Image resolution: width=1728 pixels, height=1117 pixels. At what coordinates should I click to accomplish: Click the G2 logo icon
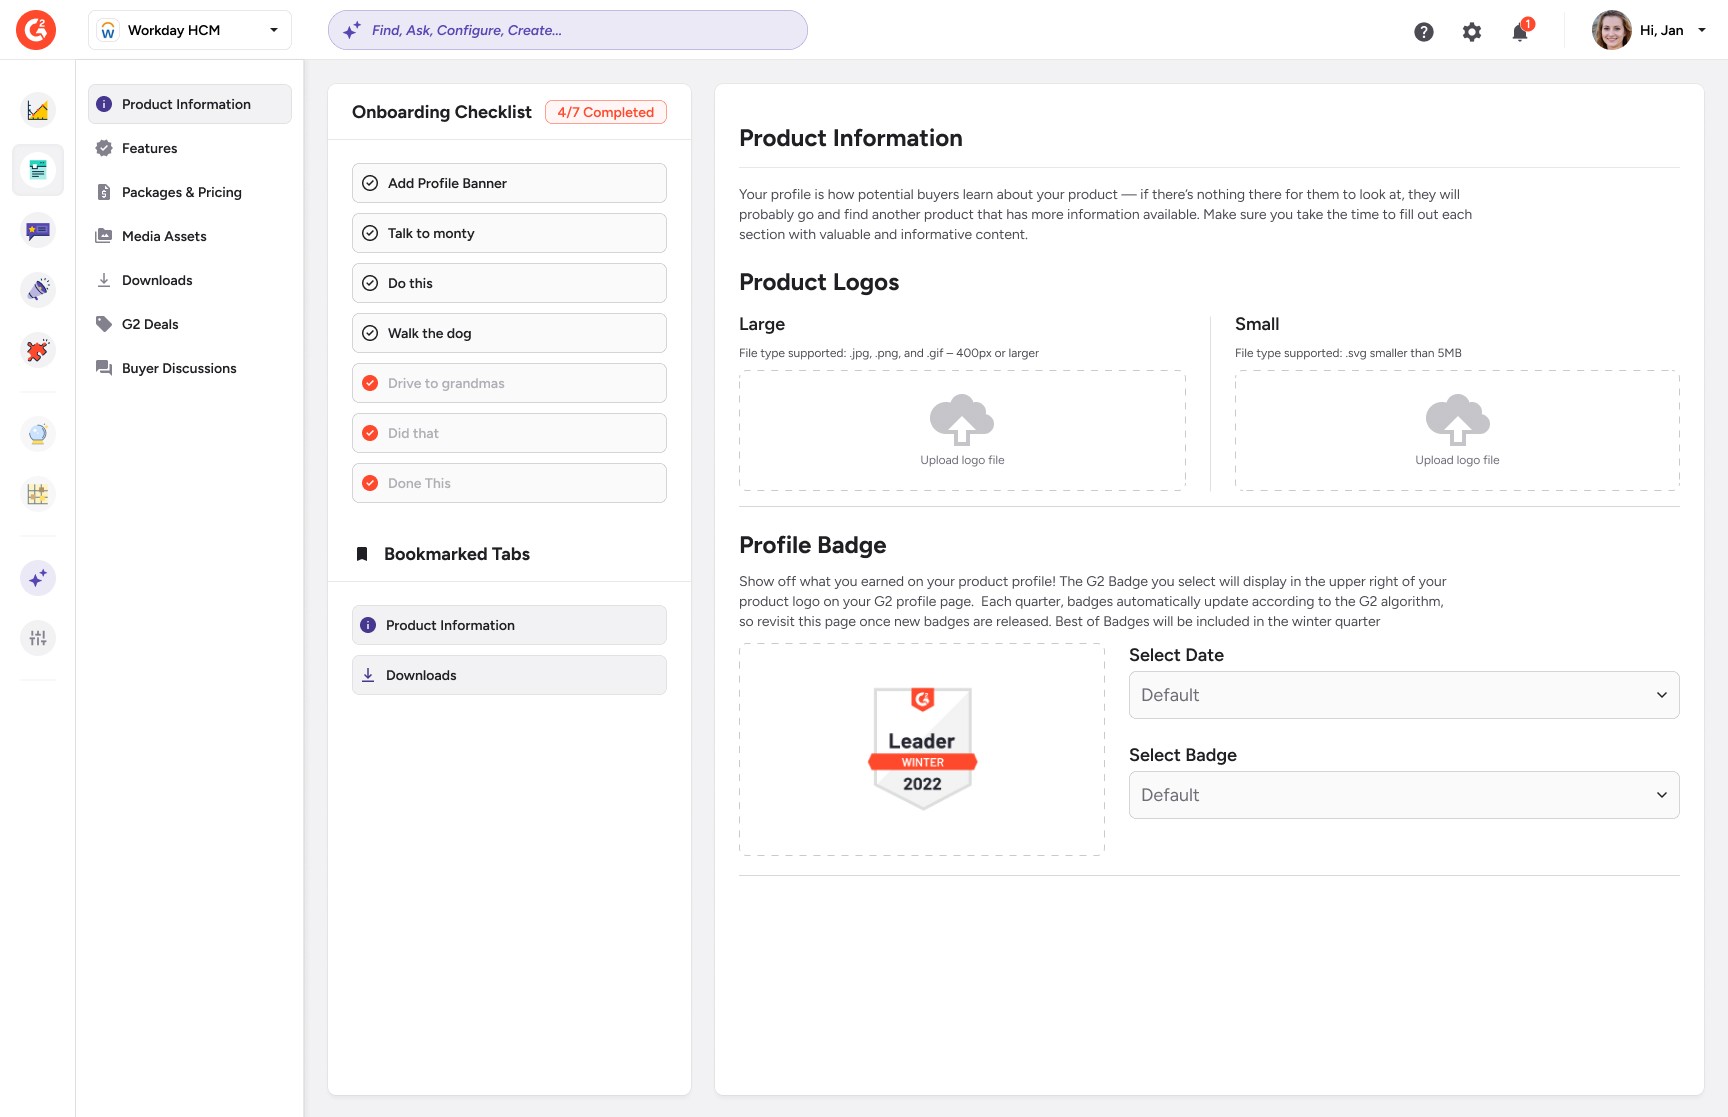pyautogui.click(x=36, y=30)
